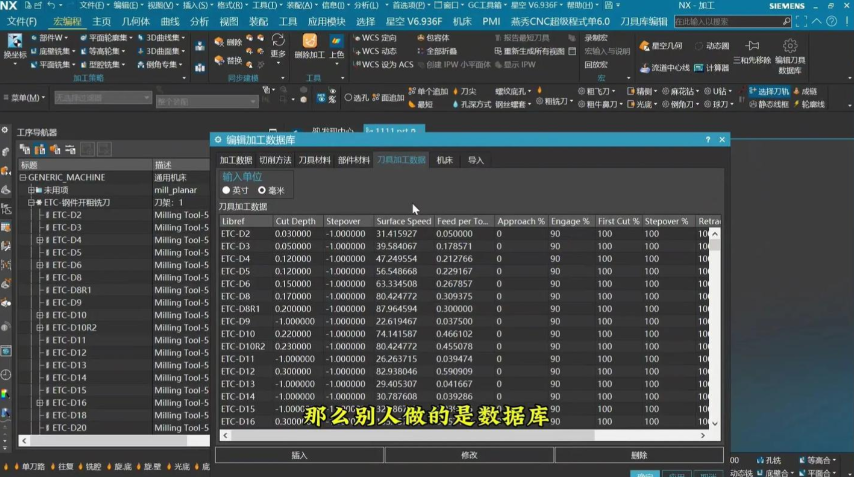Switch to the 导入 tab
Viewport: 854px width, 477px height.
coord(475,160)
